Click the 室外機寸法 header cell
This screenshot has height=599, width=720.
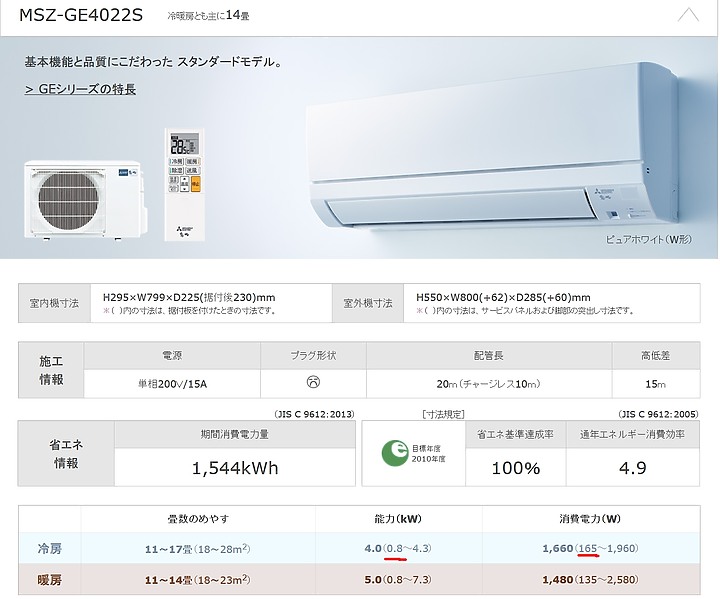pos(368,303)
